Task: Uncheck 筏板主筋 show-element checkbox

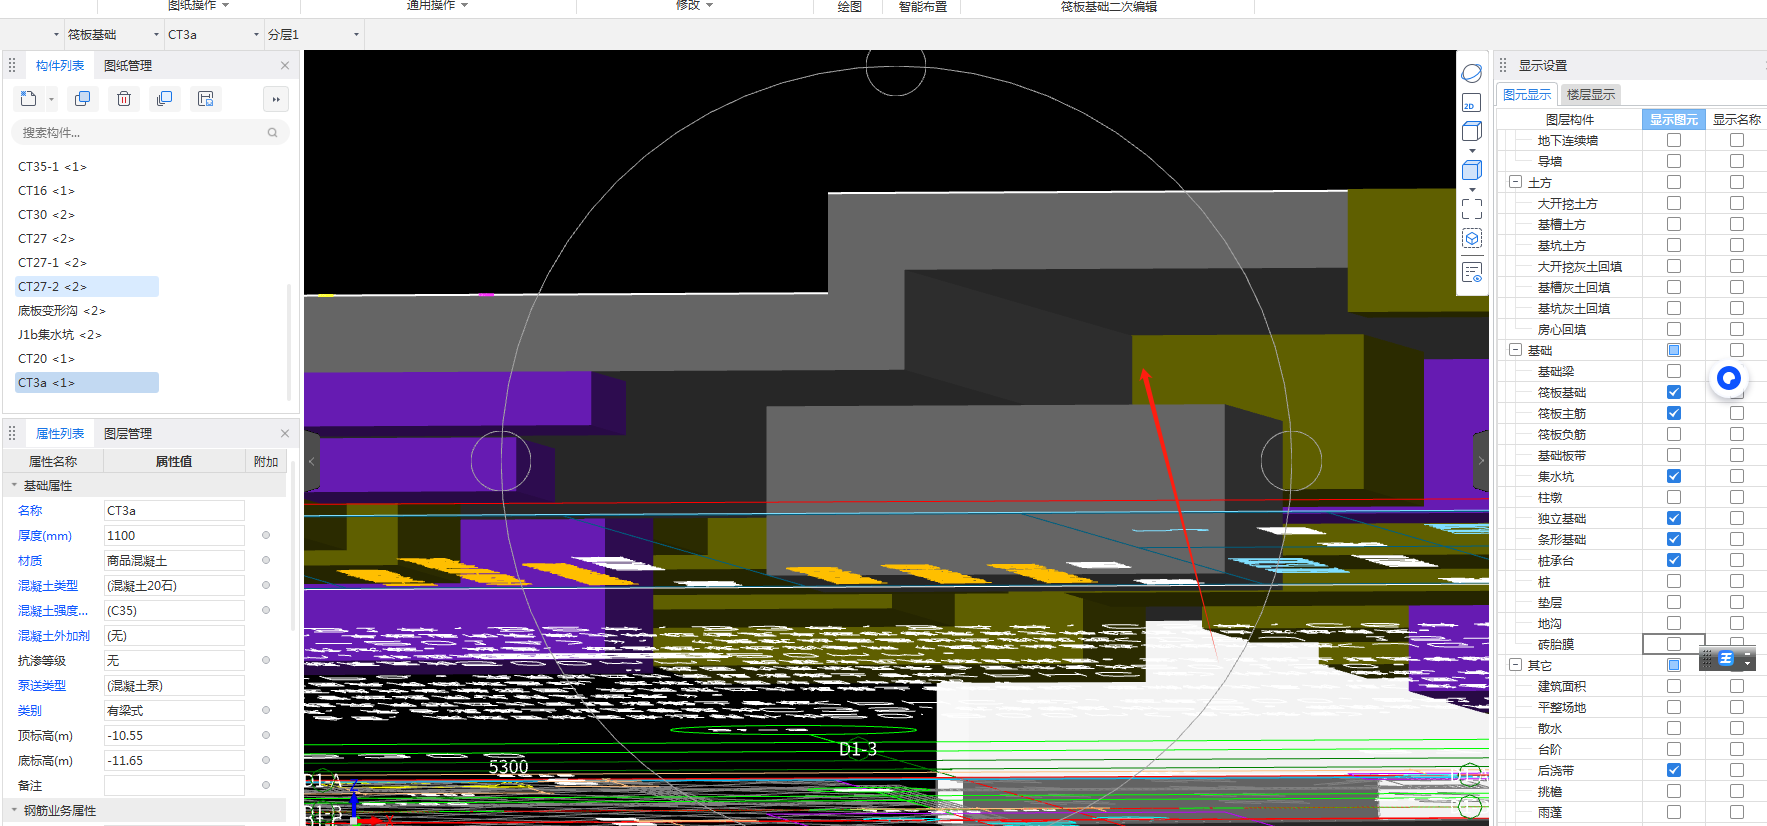Action: pyautogui.click(x=1674, y=413)
